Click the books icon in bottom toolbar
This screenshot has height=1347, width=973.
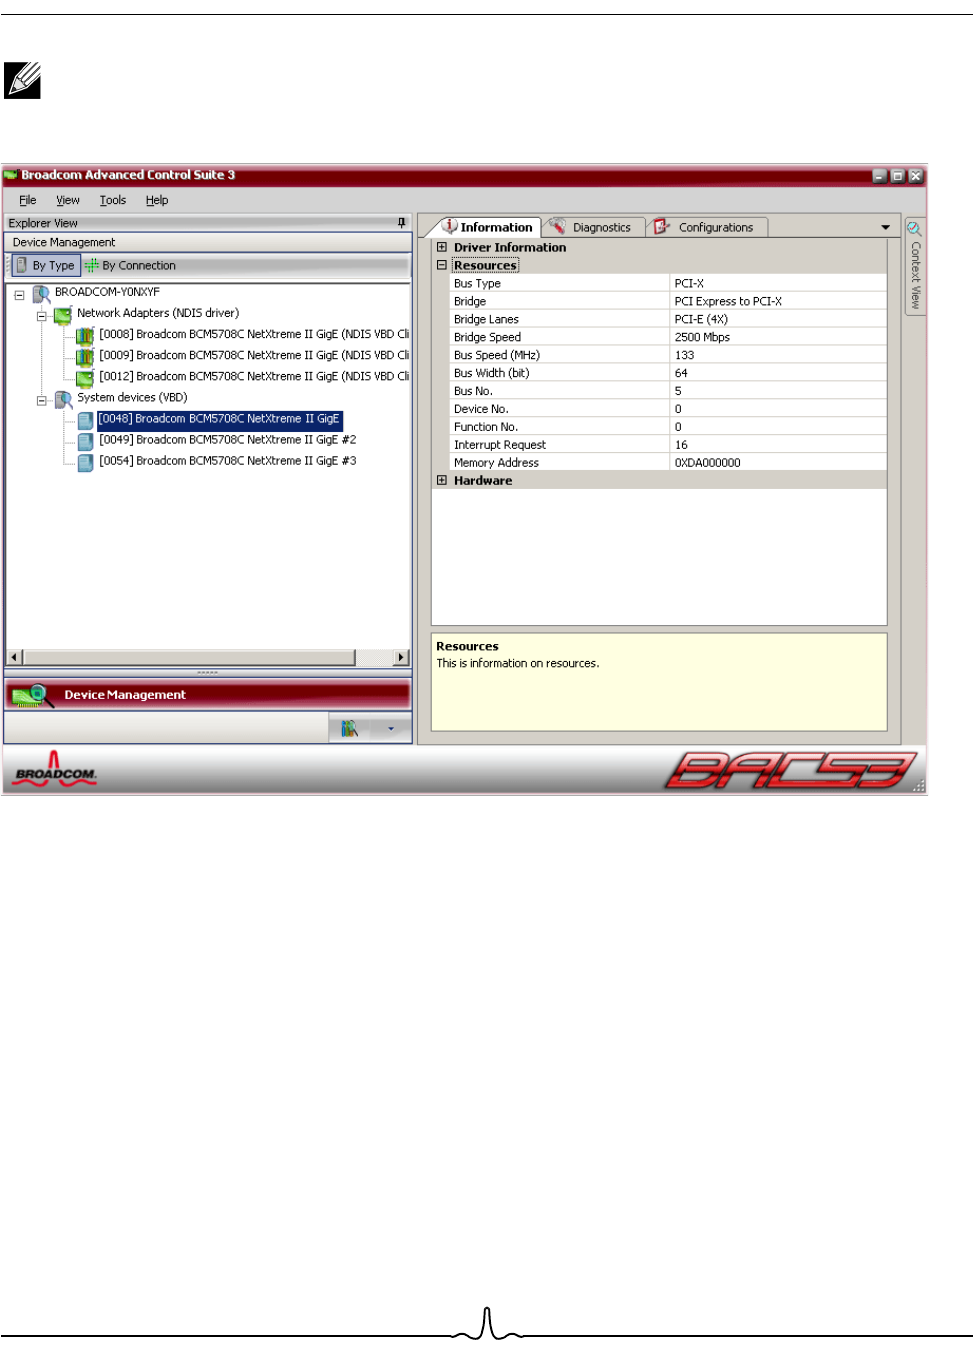pos(349,729)
